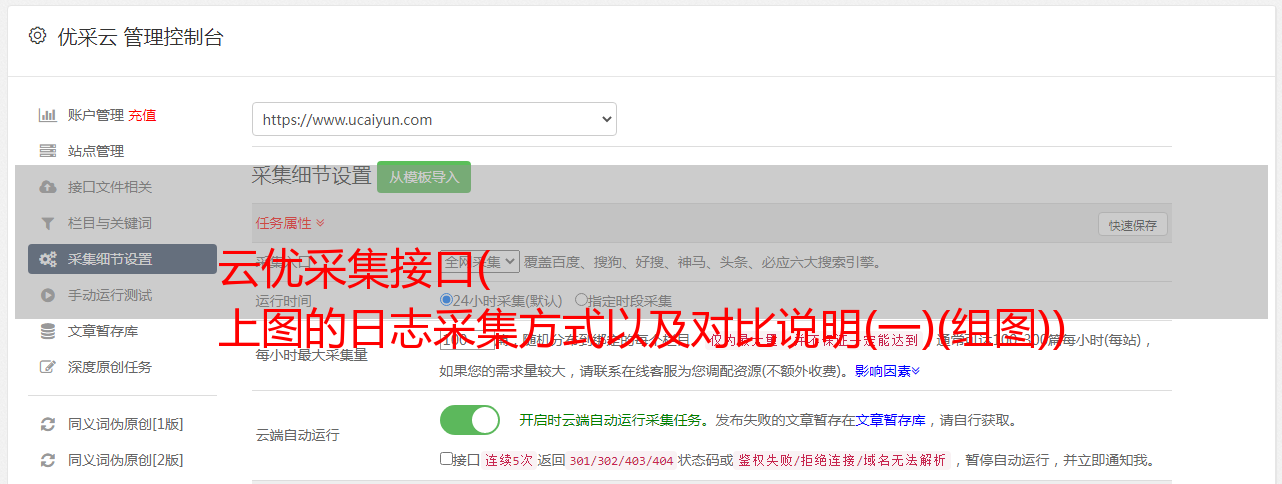Viewport: 1282px width, 484px height.
Task: Select the 24小时采集(默认) radio button
Action: pyautogui.click(x=447, y=300)
